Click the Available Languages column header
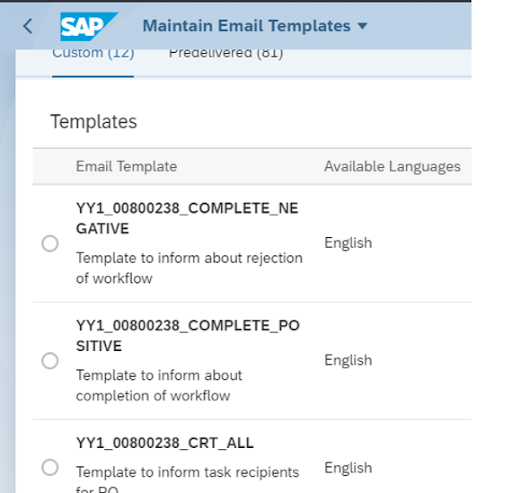The height and width of the screenshot is (493, 512). point(392,166)
